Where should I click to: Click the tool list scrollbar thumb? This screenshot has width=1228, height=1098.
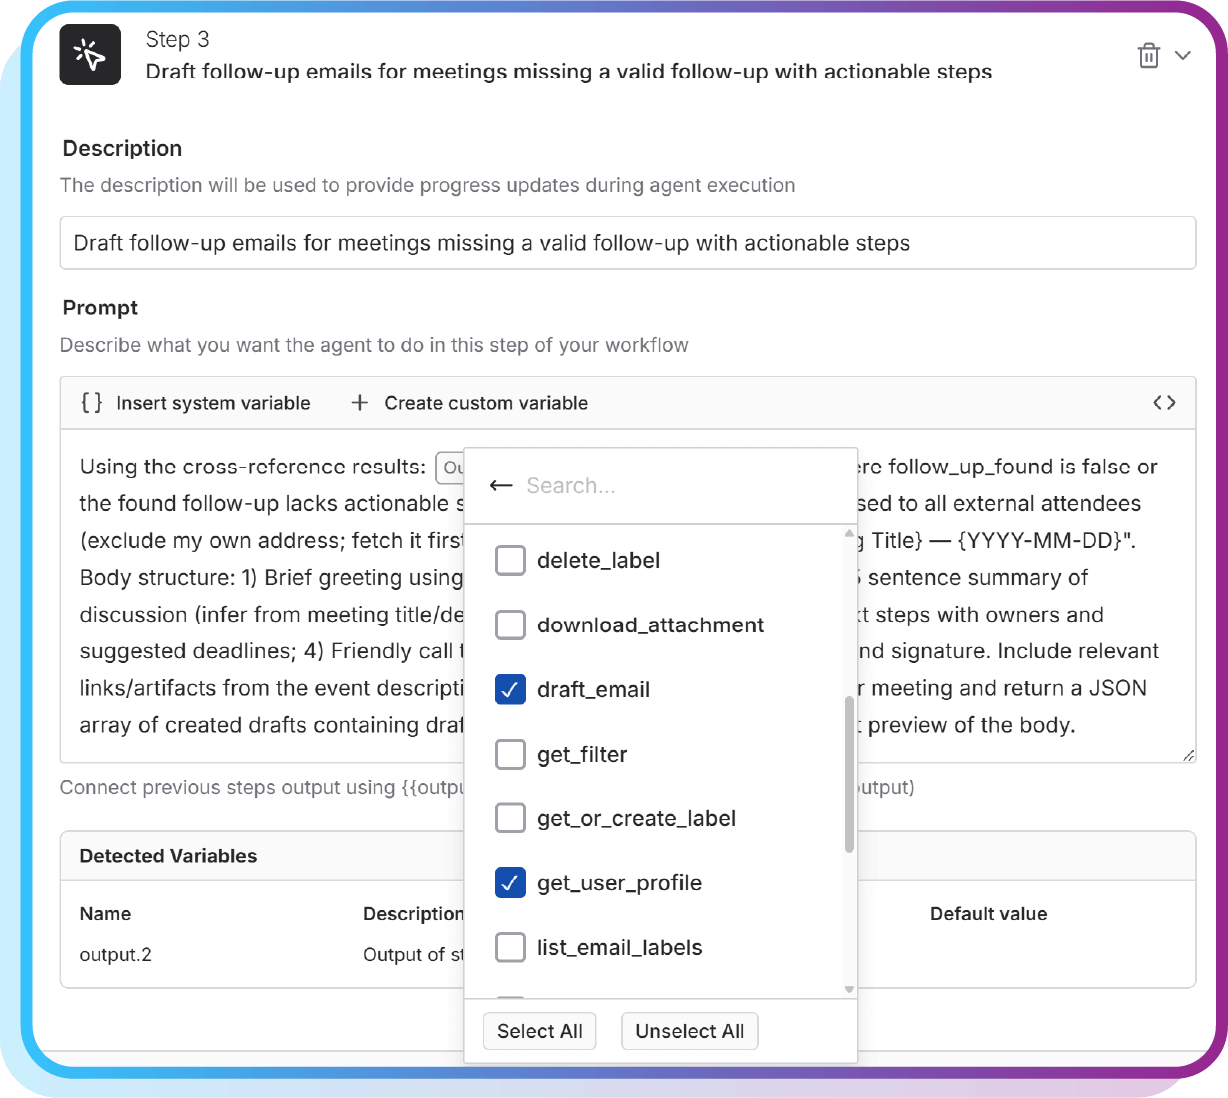pyautogui.click(x=850, y=774)
